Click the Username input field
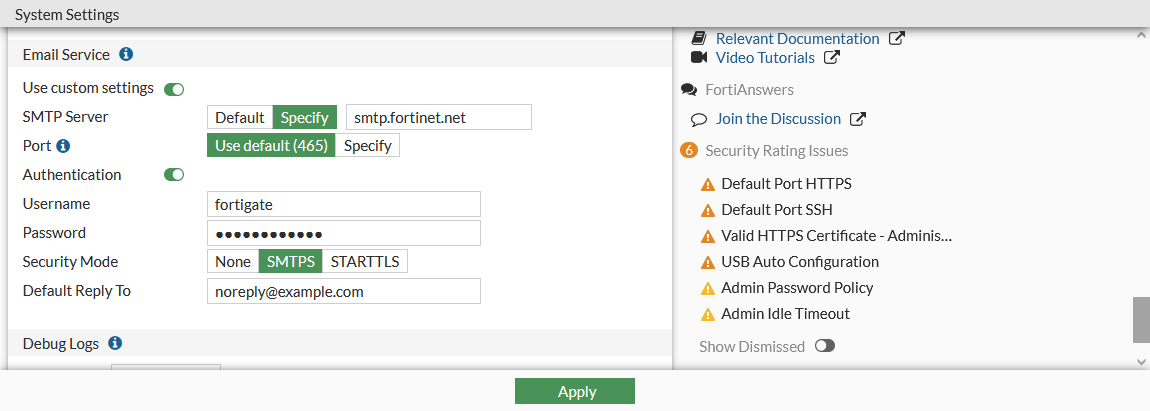This screenshot has width=1150, height=411. tap(343, 204)
